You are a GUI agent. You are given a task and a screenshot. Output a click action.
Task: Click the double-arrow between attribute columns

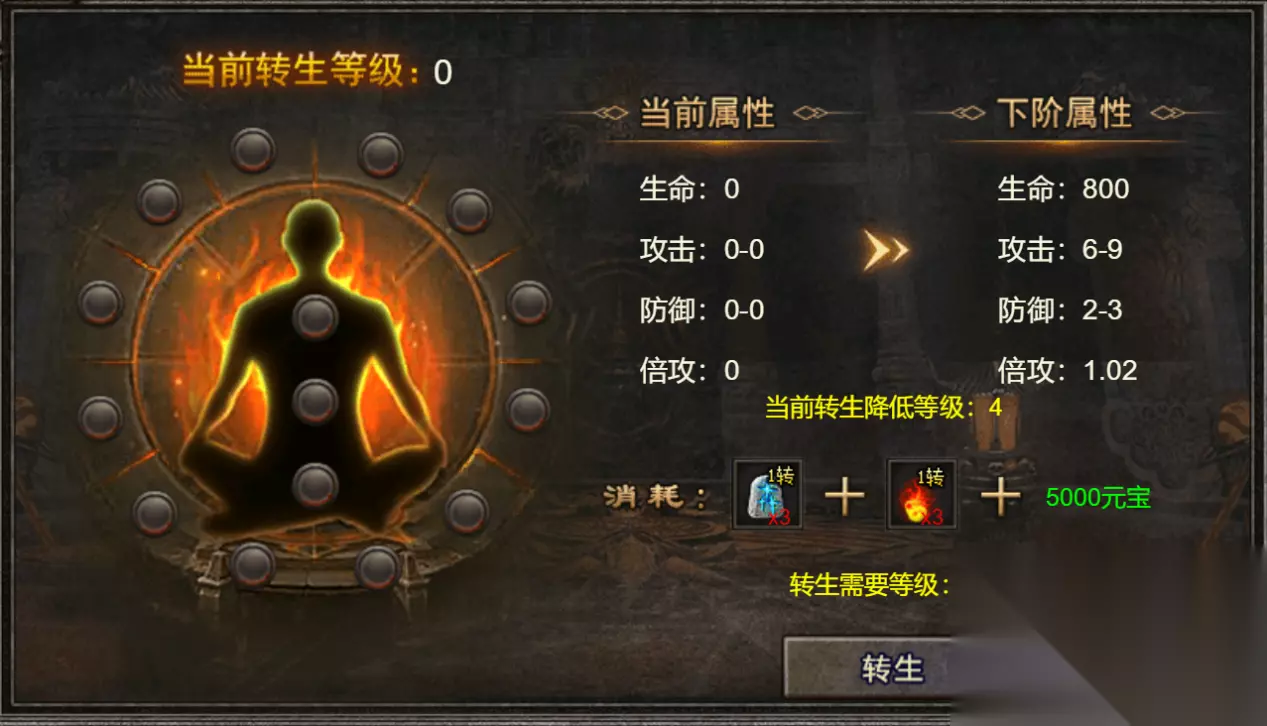(885, 250)
